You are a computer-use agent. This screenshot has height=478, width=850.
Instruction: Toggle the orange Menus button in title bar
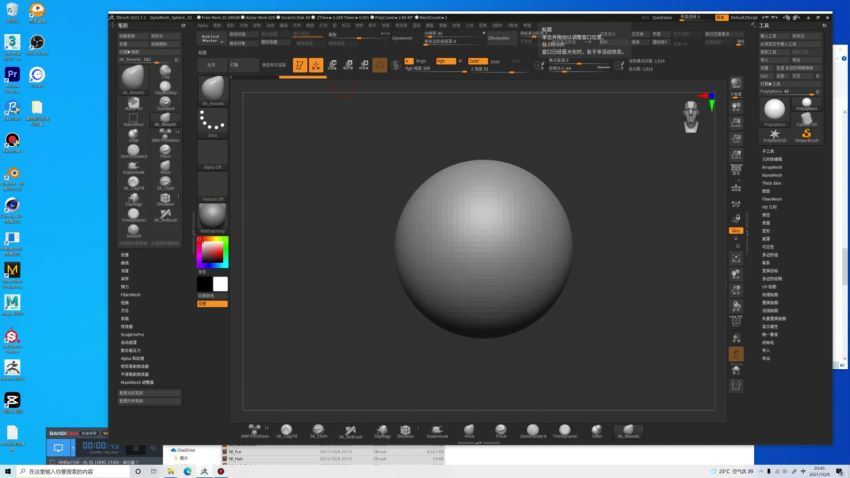(721, 17)
